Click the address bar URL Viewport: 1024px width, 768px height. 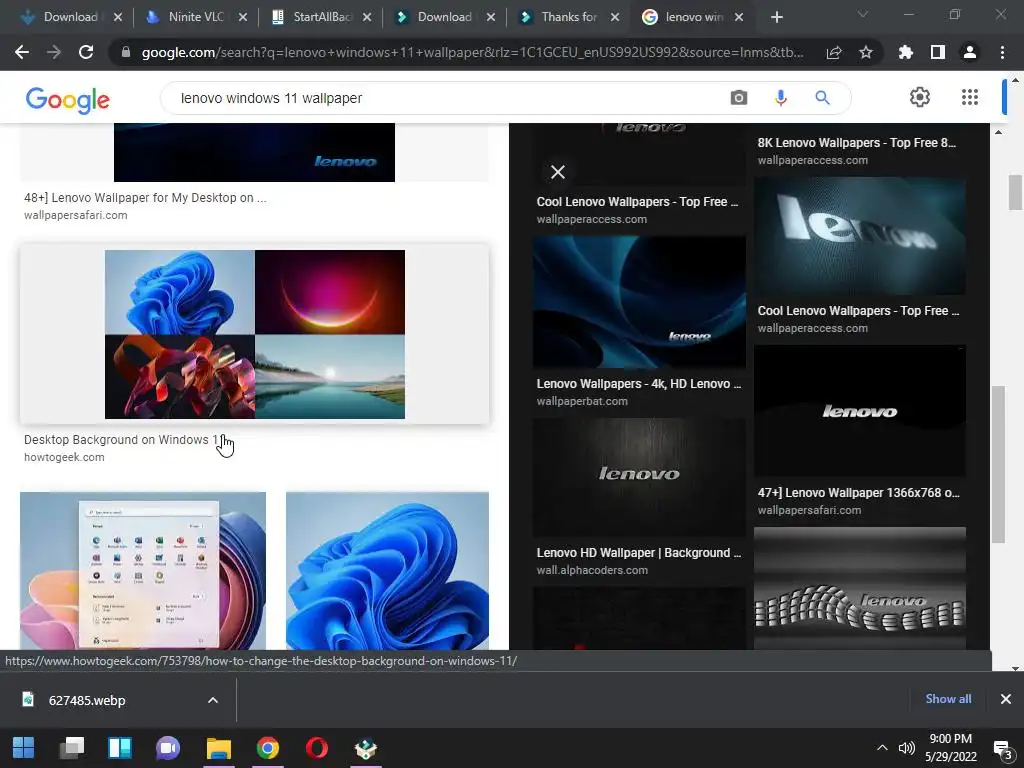coord(472,52)
